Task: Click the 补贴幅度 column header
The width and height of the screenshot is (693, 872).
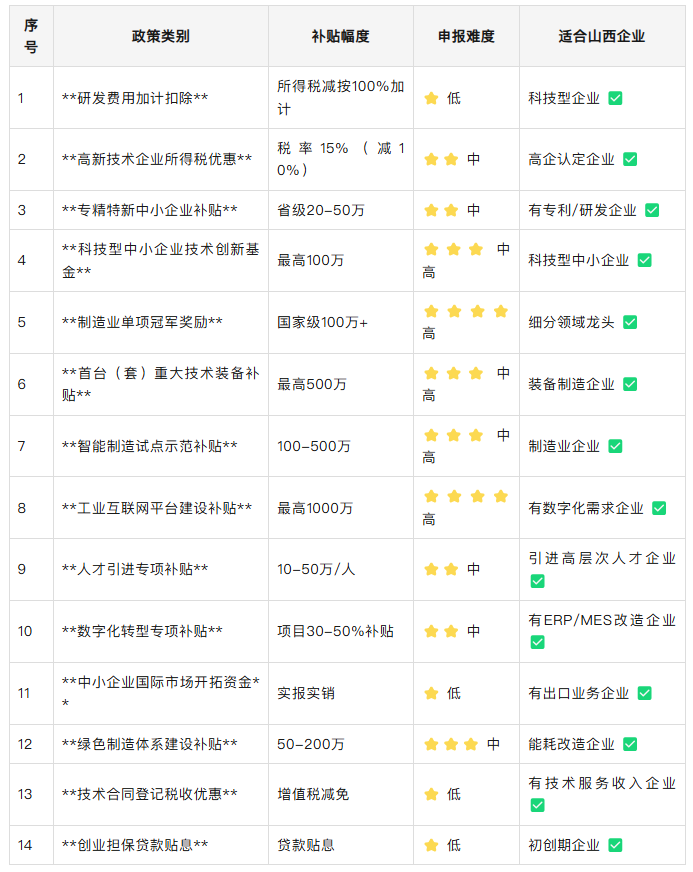Action: 340,36
